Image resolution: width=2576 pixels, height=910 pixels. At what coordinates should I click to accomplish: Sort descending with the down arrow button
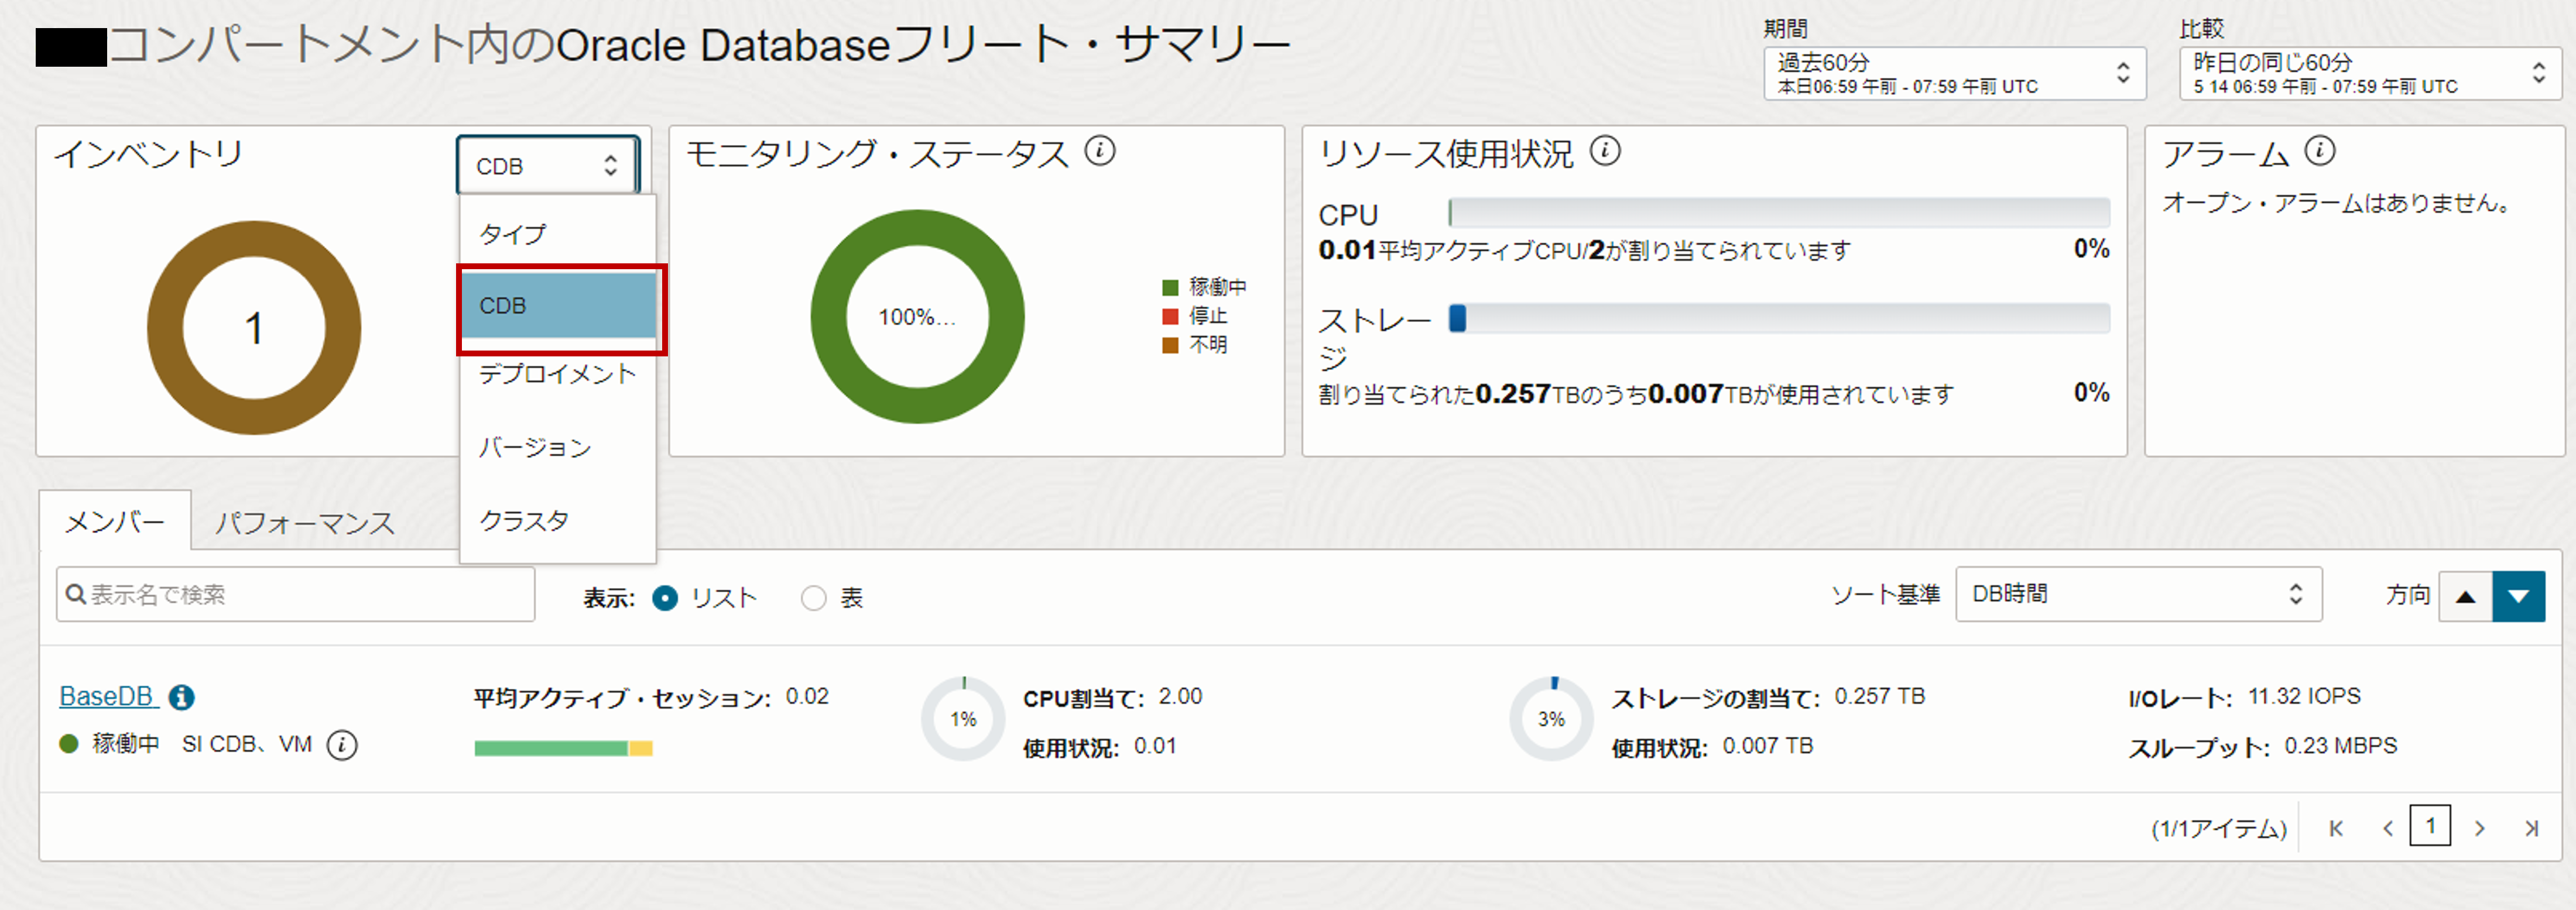point(2519,596)
